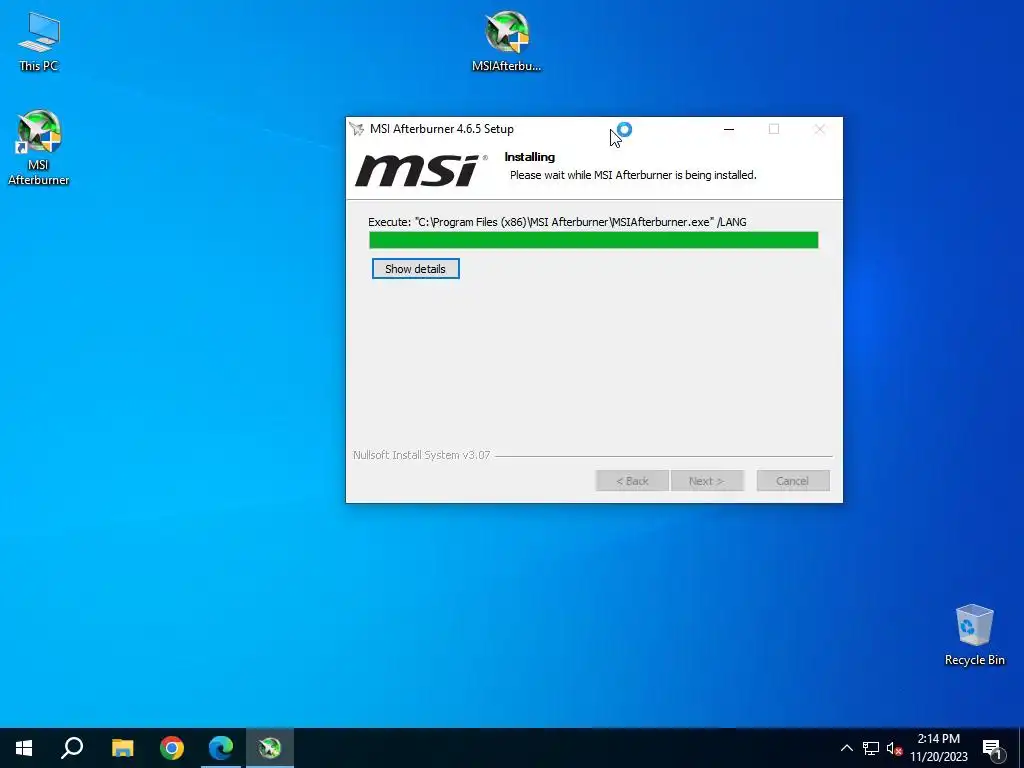
Task: Launch Microsoft Edge from taskbar
Action: [221, 748]
